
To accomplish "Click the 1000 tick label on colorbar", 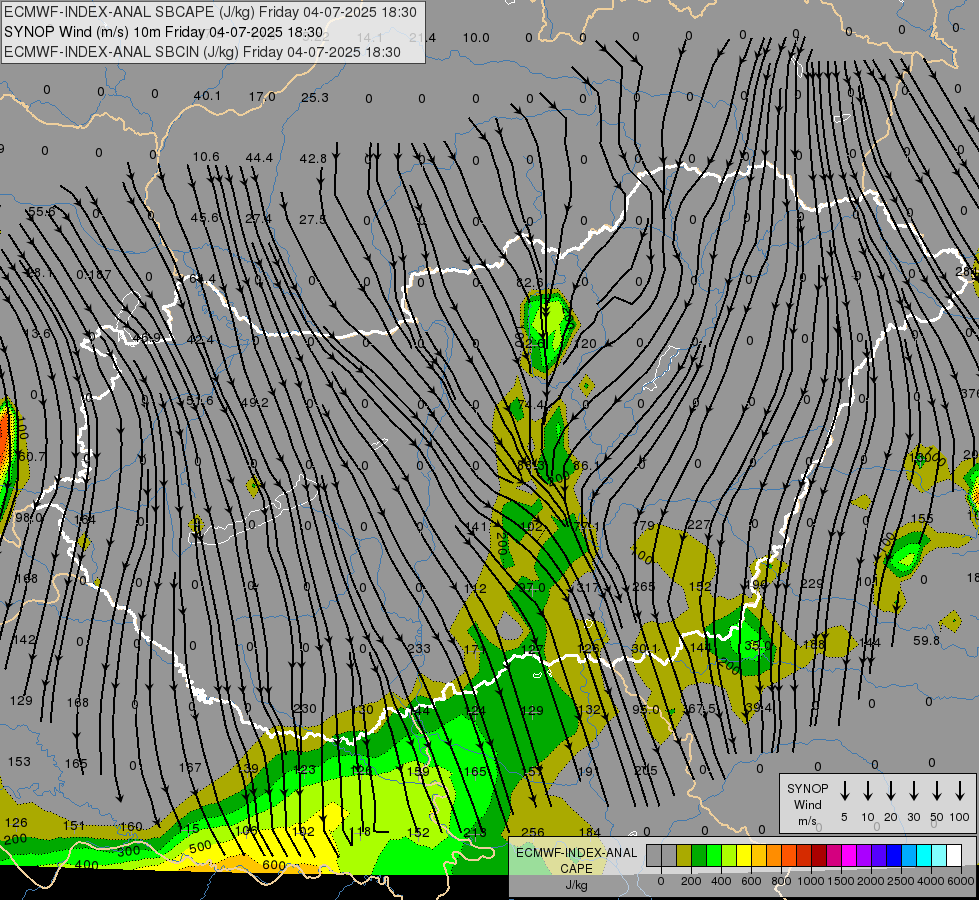I will coord(811,881).
